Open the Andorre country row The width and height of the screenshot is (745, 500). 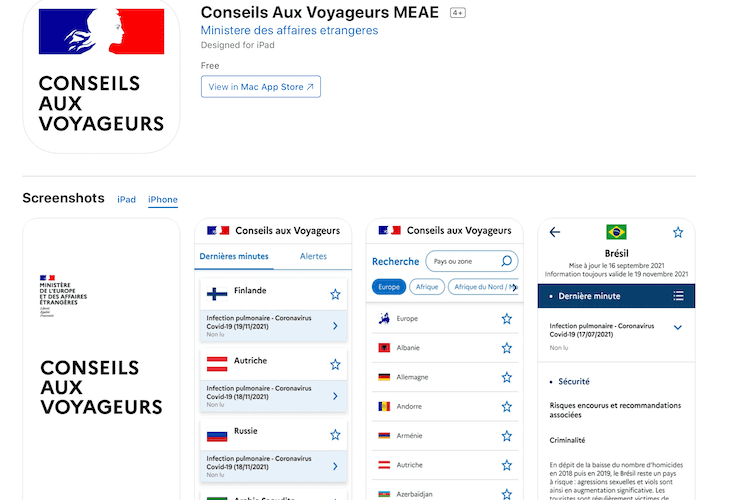445,406
